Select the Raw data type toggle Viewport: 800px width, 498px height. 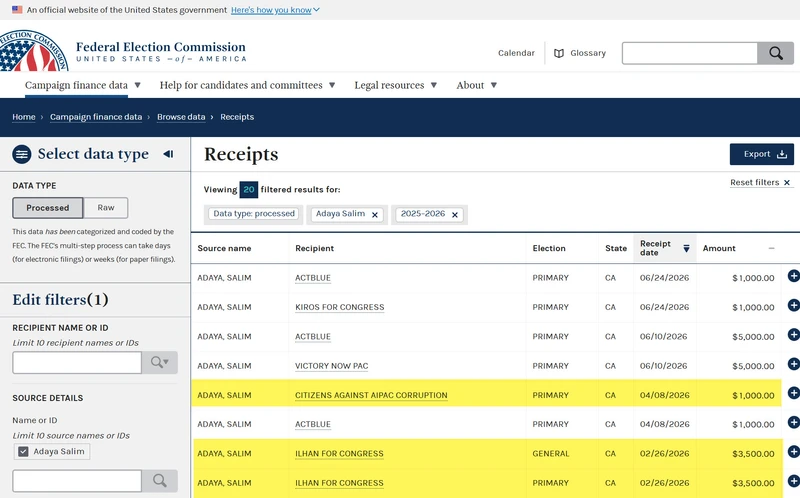tap(106, 208)
